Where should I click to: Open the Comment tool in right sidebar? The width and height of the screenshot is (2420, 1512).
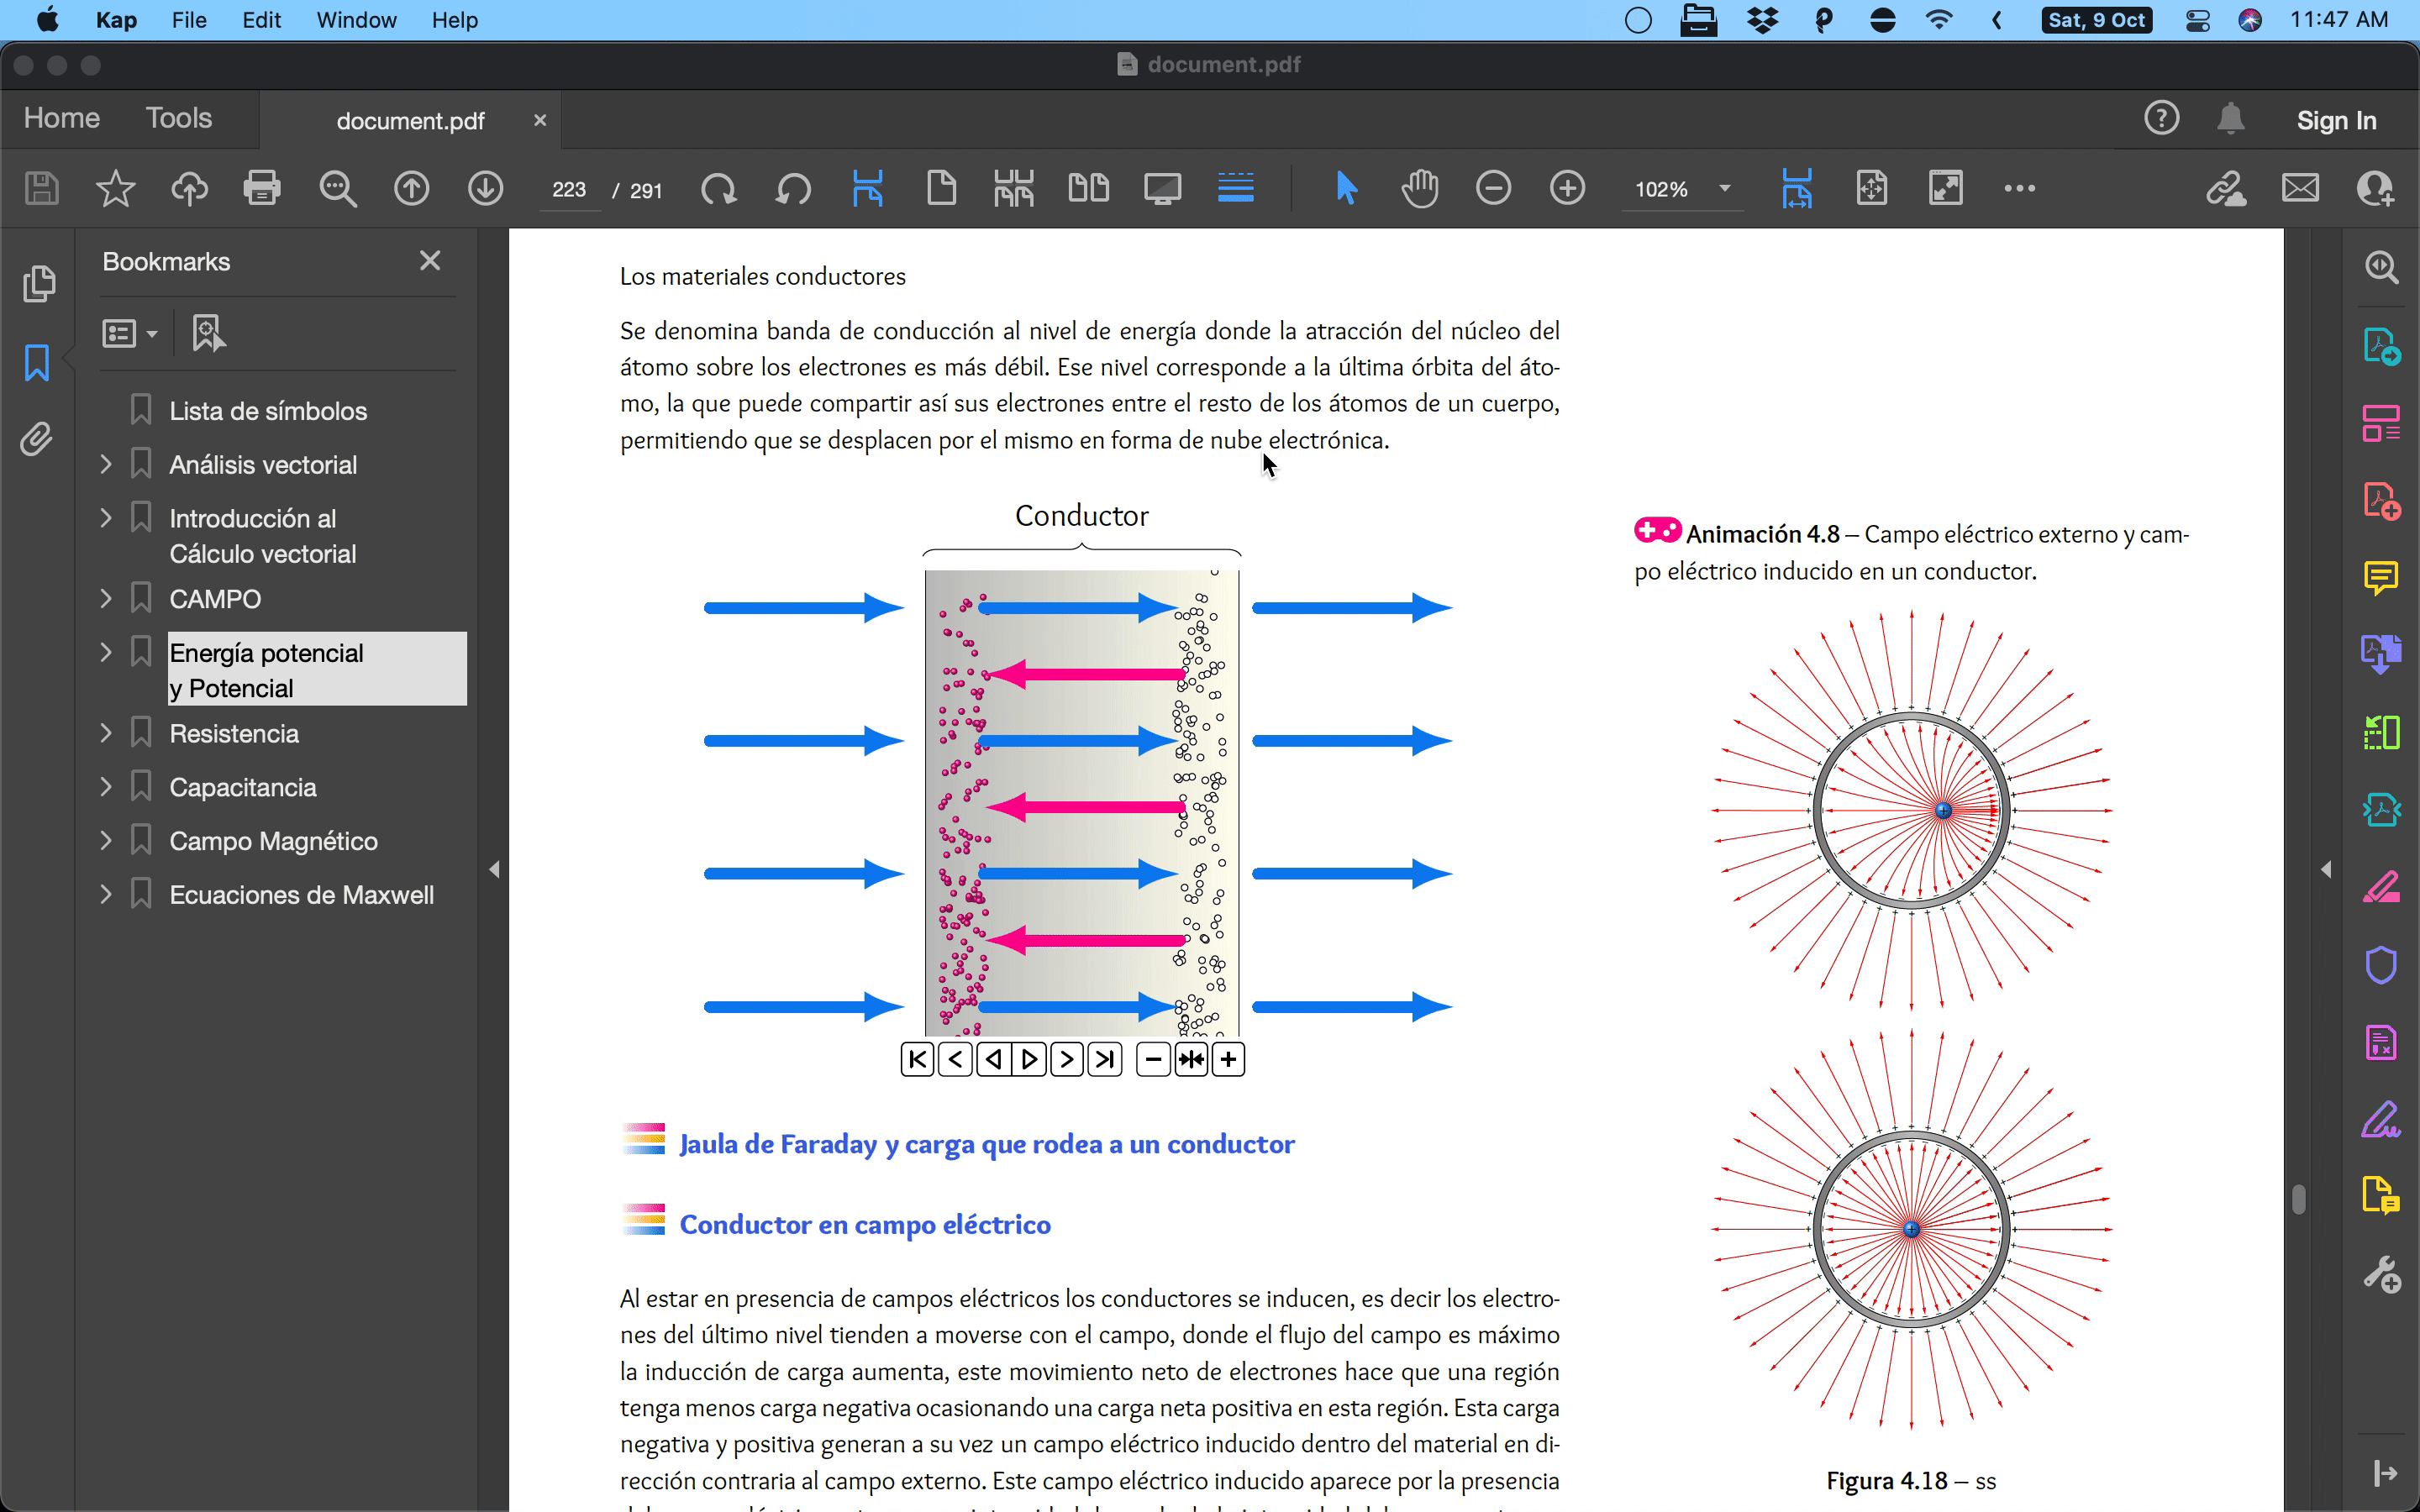tap(2381, 577)
